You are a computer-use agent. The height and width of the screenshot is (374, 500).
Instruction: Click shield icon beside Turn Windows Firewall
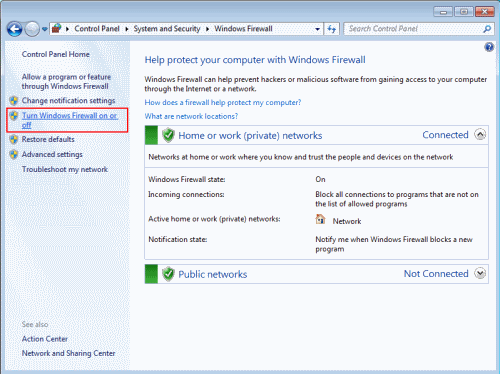click(14, 116)
